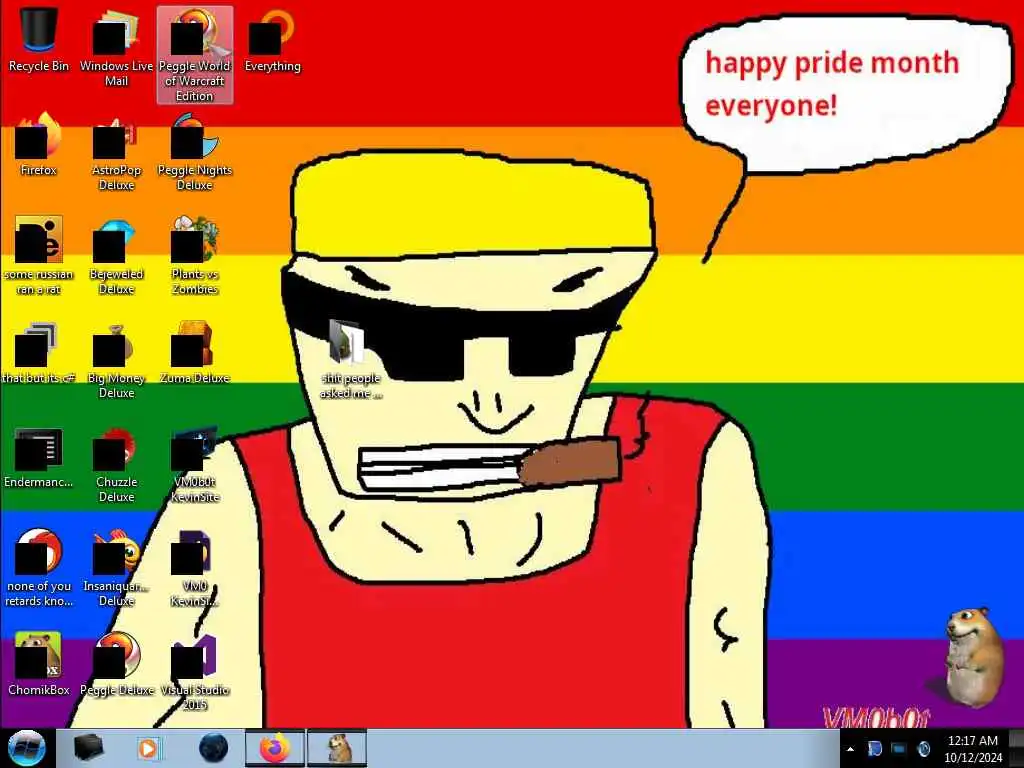Viewport: 1024px width, 768px height.
Task: Select Peggle World of Warcraft Edition icon
Action: 195,55
